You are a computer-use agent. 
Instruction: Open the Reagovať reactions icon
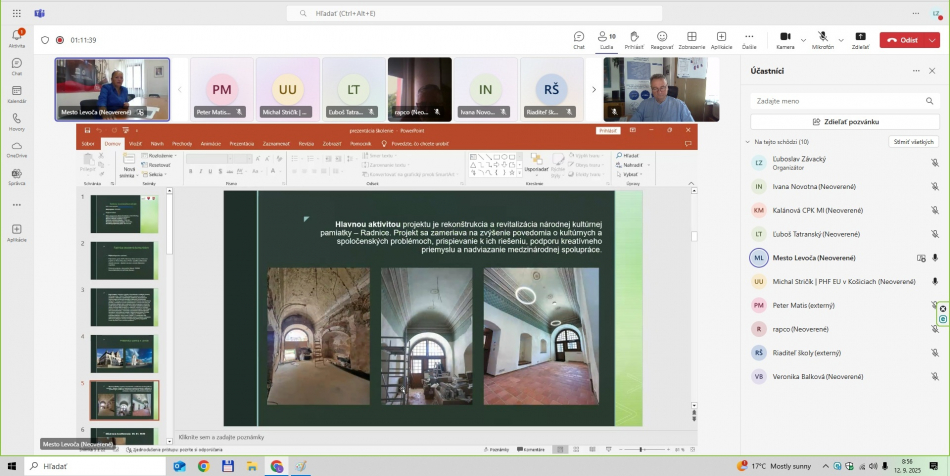662,39
